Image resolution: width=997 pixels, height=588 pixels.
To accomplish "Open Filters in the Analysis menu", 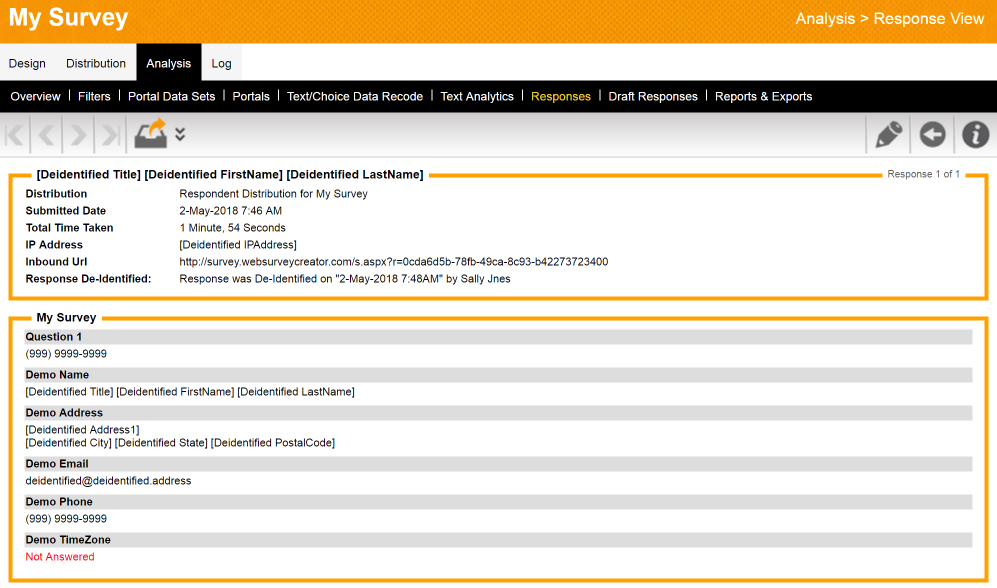I will (94, 96).
